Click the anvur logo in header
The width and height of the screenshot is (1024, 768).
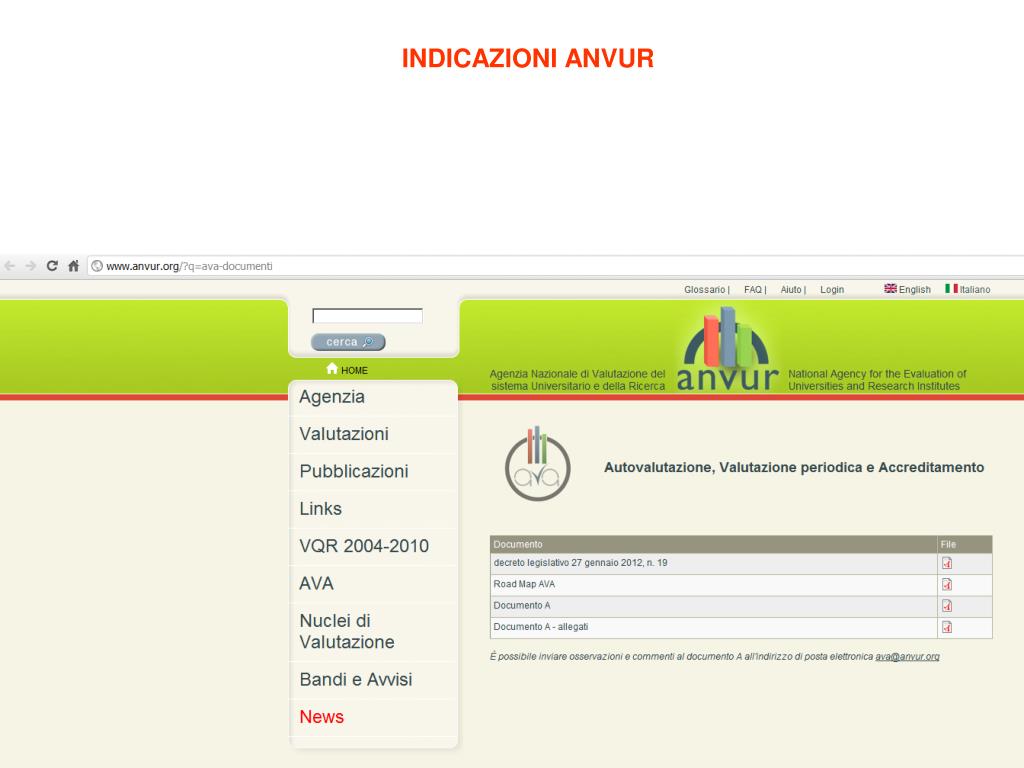[x=727, y=349]
